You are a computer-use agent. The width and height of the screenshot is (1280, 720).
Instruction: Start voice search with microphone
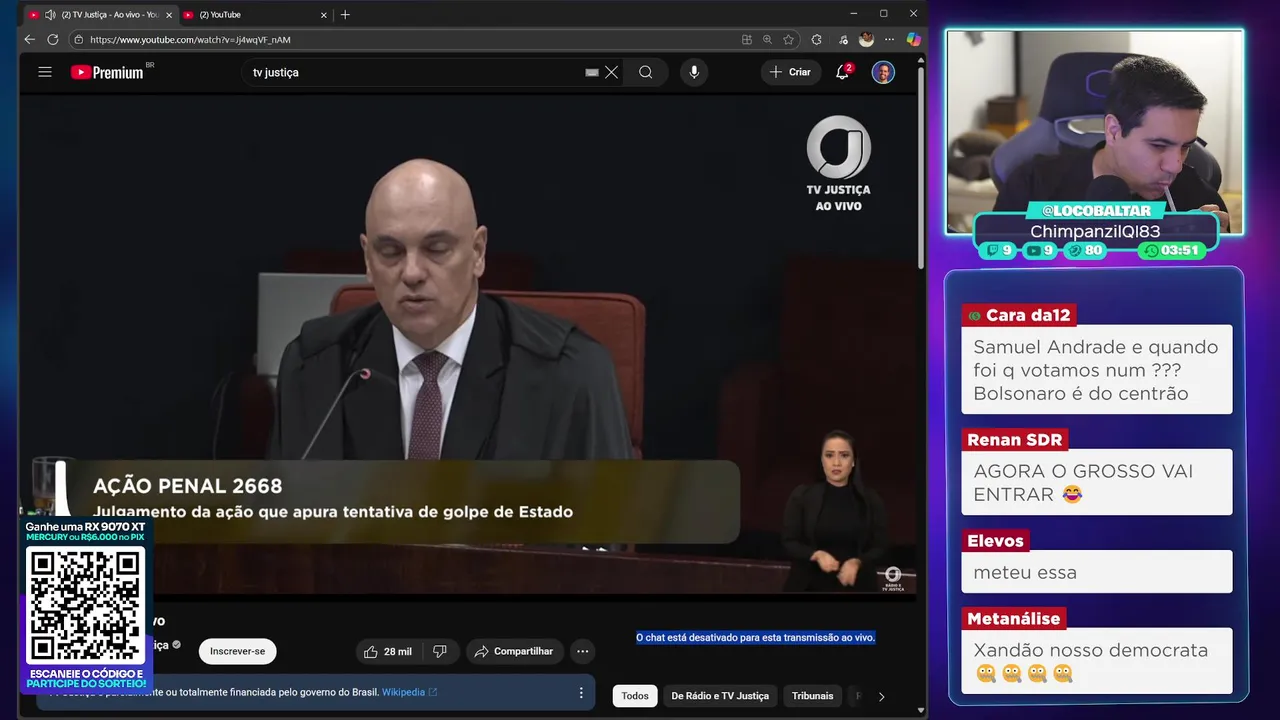tap(694, 72)
